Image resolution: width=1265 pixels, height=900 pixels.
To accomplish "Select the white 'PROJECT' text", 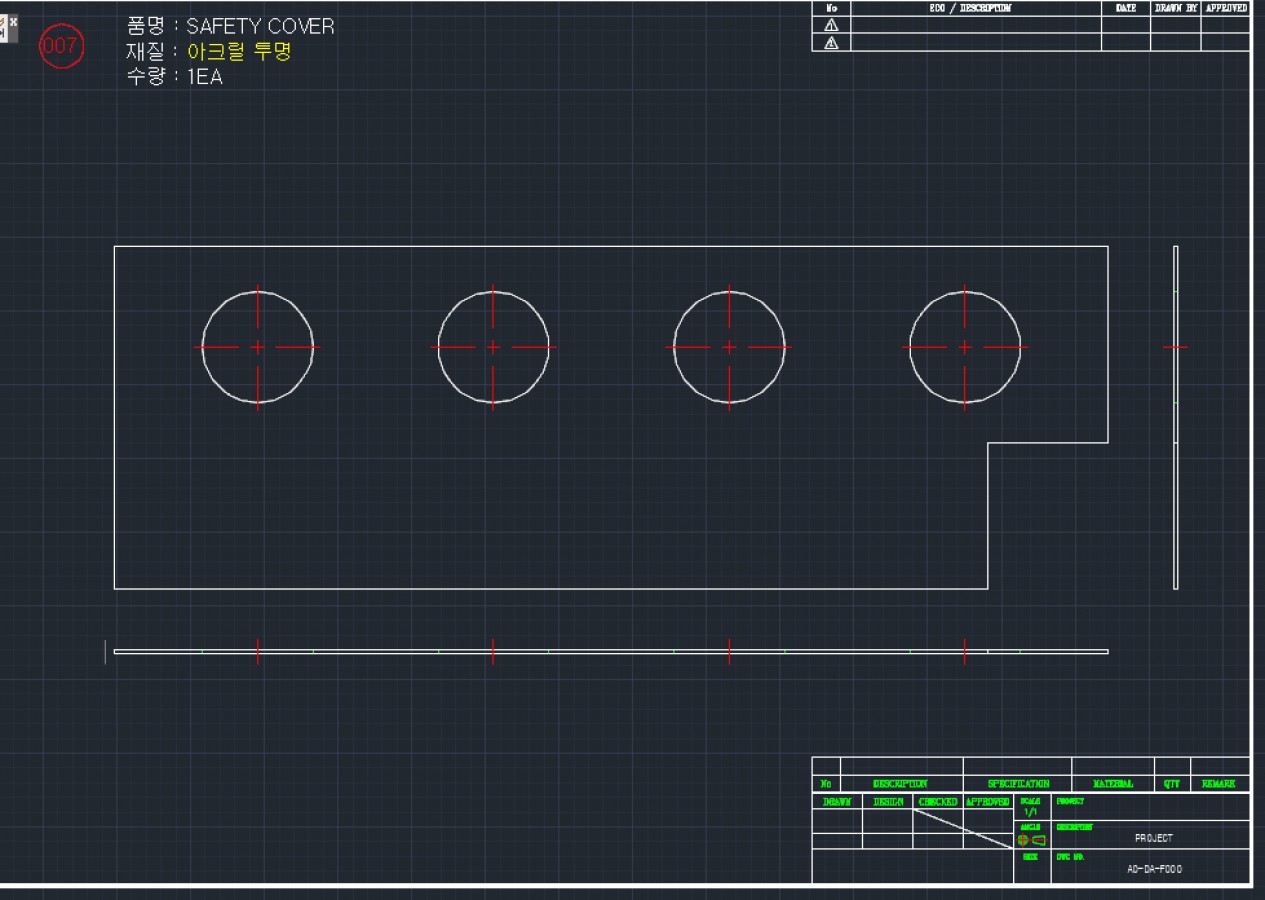I will pos(1154,839).
